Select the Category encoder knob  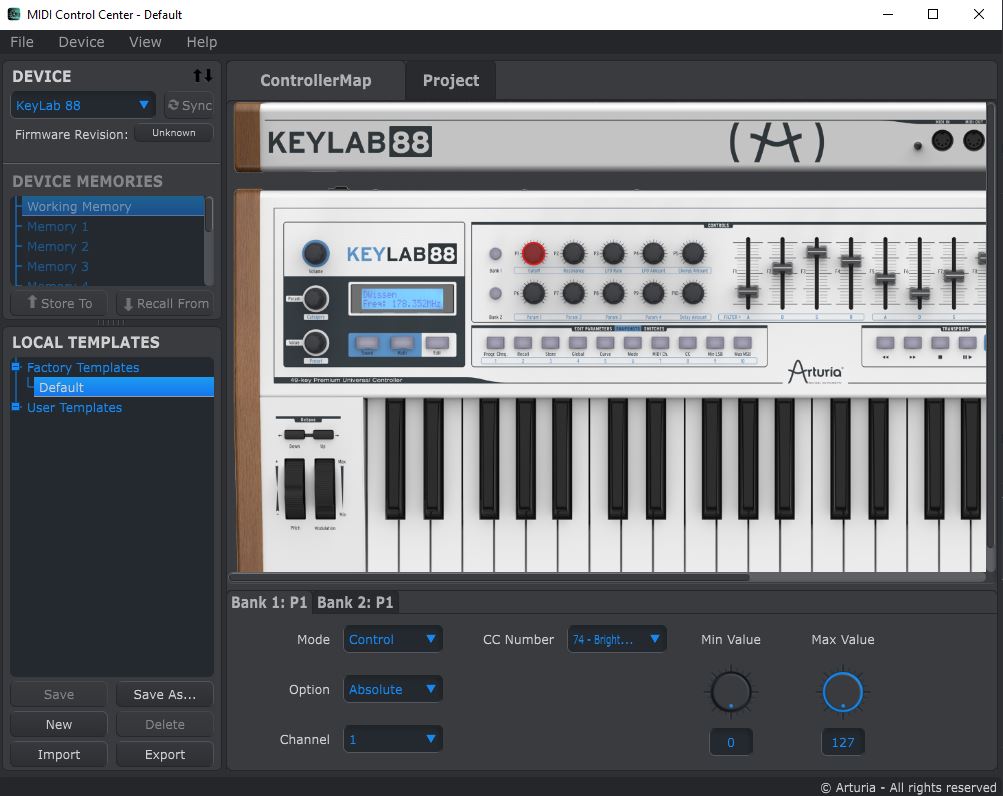pyautogui.click(x=315, y=298)
